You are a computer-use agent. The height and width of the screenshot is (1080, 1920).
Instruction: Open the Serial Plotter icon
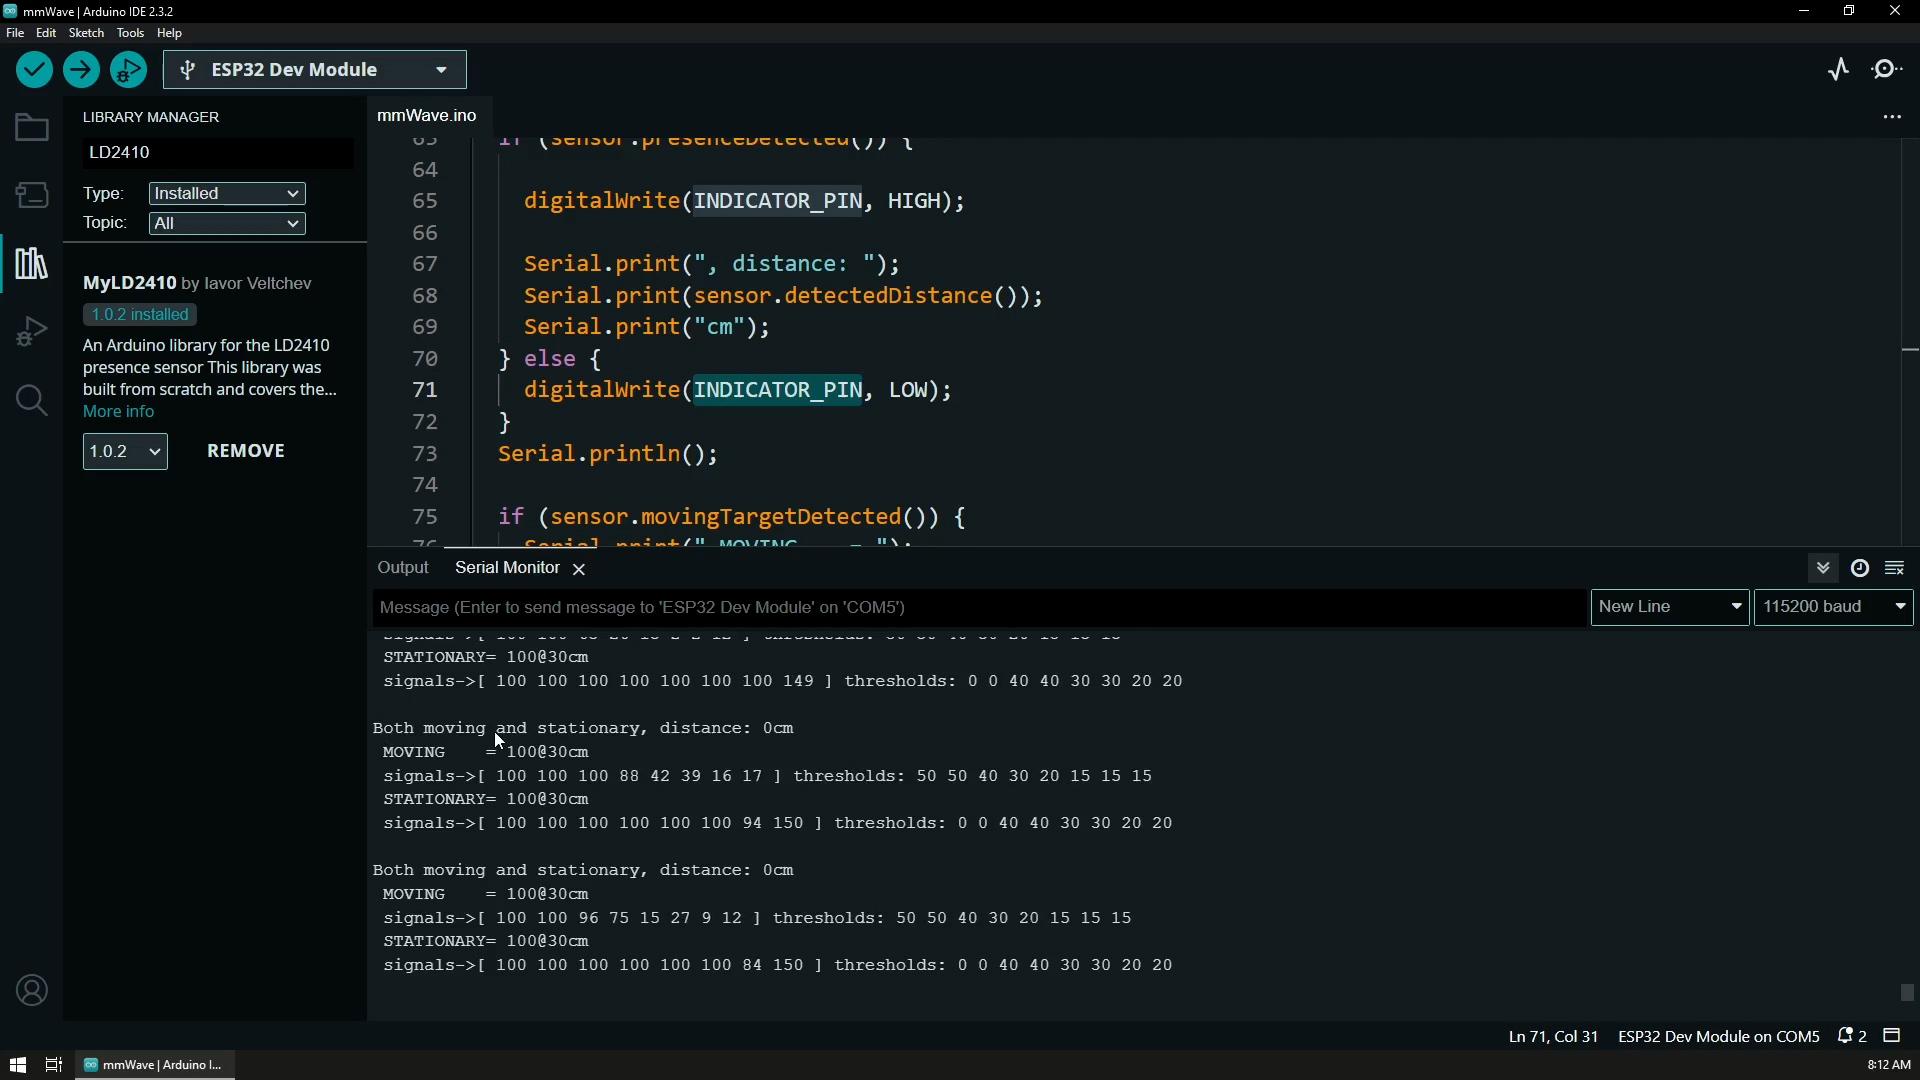(1839, 70)
